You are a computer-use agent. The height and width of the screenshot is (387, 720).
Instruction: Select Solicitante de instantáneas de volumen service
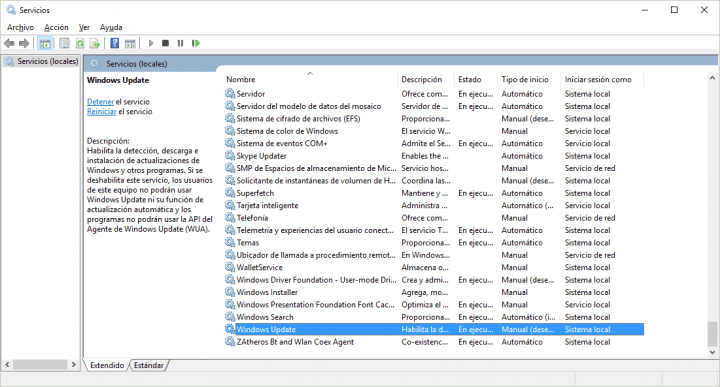tap(434, 180)
